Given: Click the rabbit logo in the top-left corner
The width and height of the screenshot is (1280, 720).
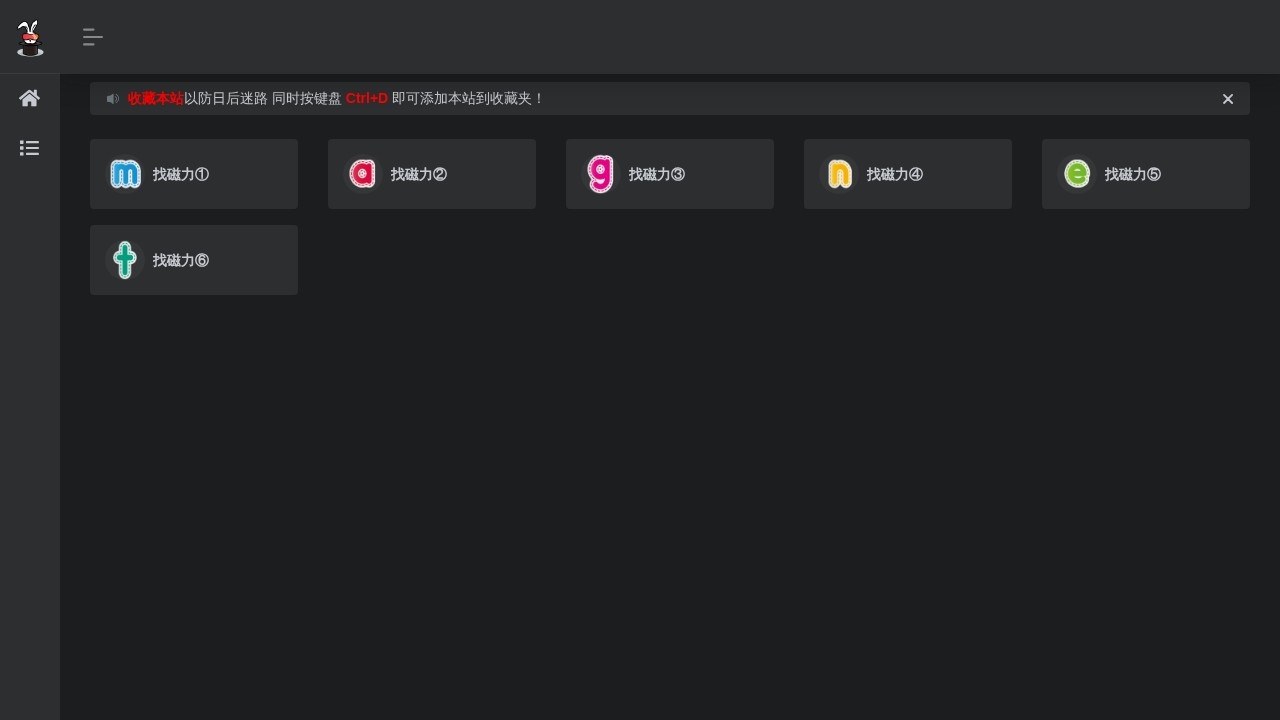Looking at the screenshot, I should click(29, 37).
